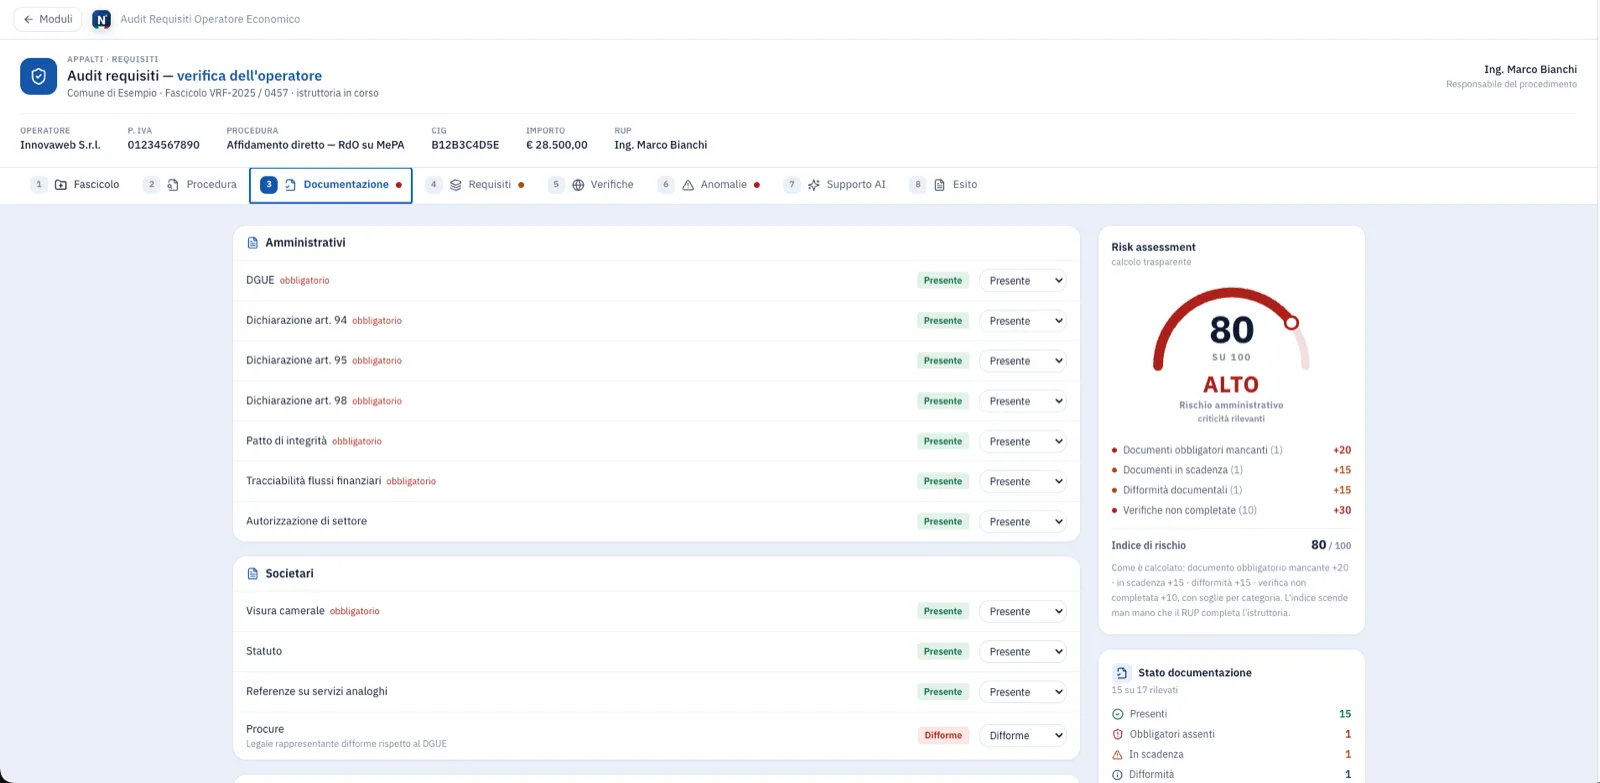This screenshot has width=1600, height=783.
Task: Go to the Verifiche tab
Action: (x=591, y=185)
